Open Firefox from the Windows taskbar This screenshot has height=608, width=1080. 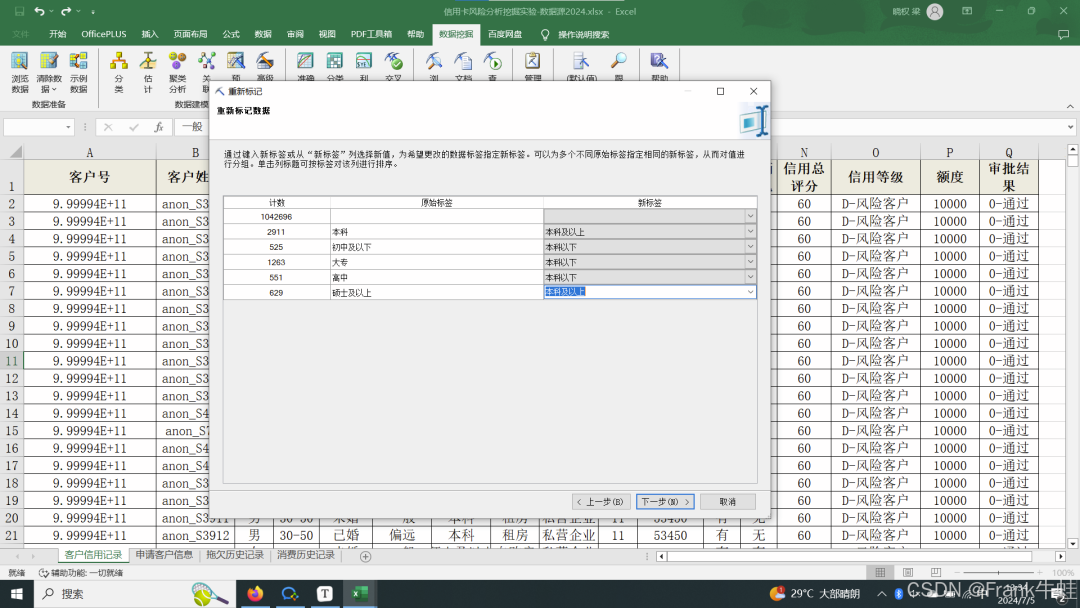(x=255, y=593)
